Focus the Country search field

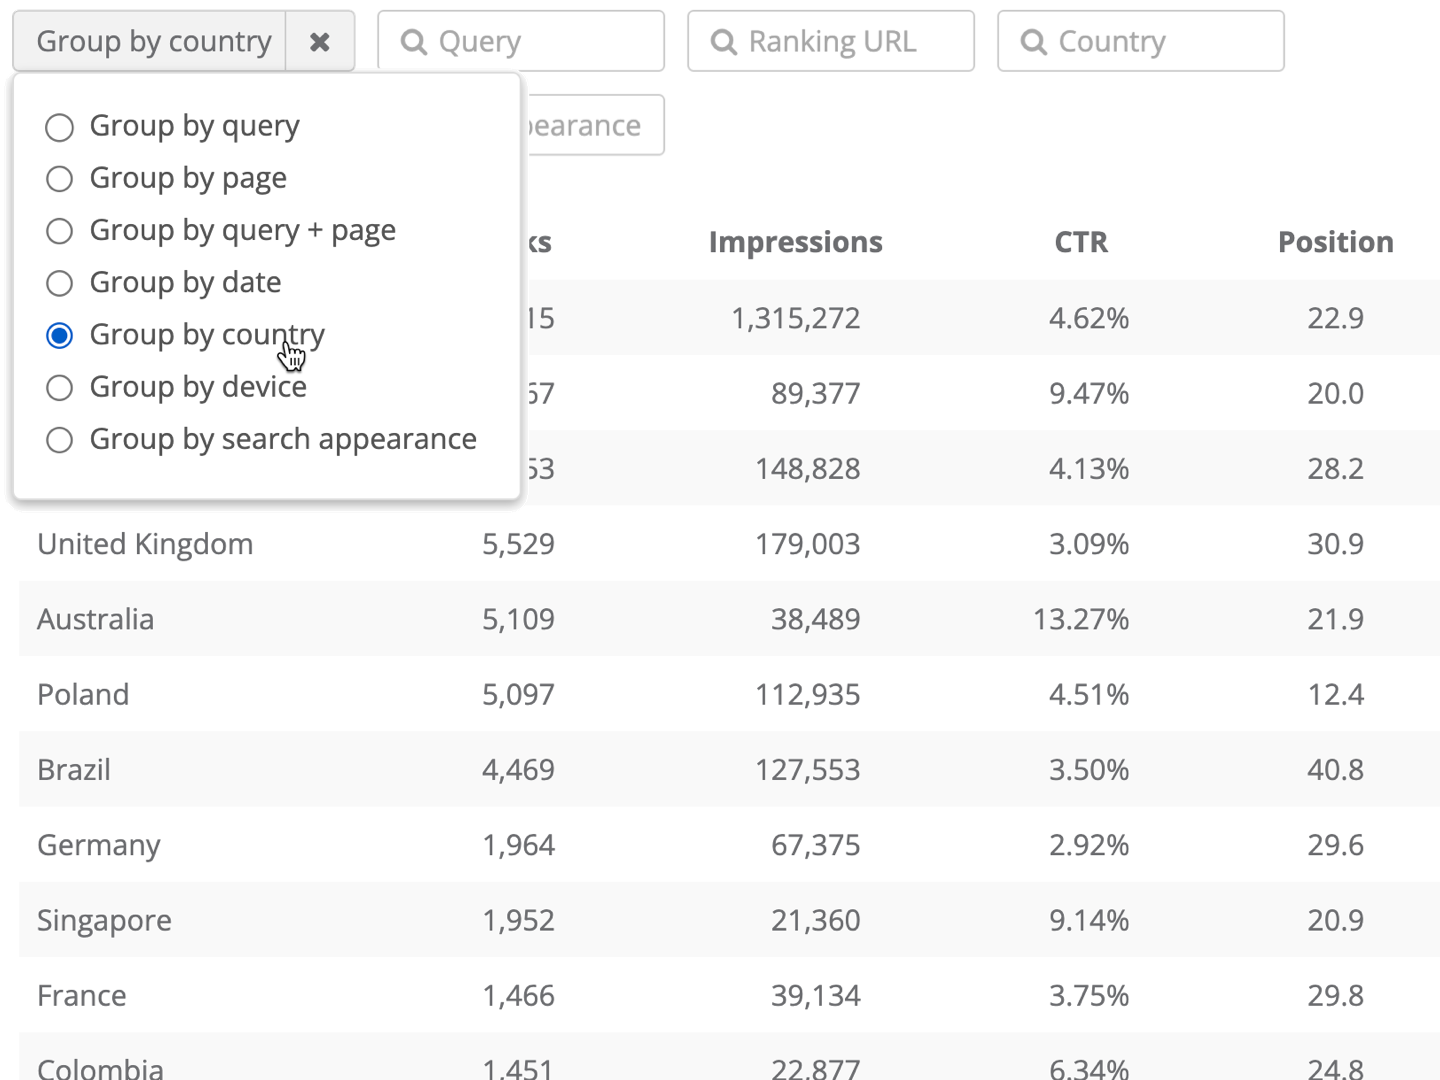[x=1141, y=42]
